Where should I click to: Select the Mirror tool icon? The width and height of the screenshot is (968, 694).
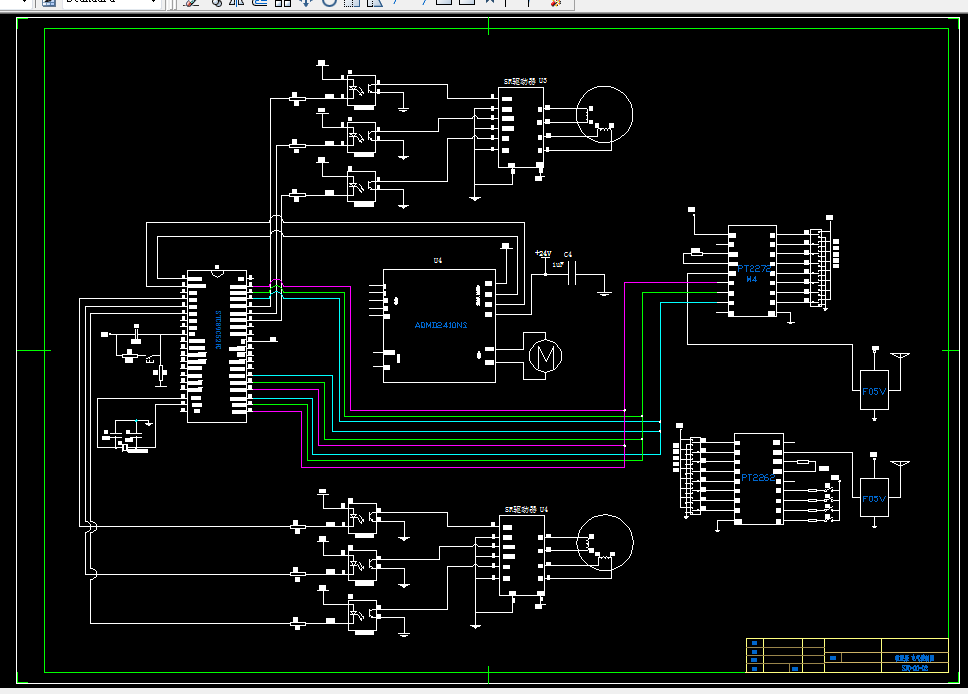point(236,2)
